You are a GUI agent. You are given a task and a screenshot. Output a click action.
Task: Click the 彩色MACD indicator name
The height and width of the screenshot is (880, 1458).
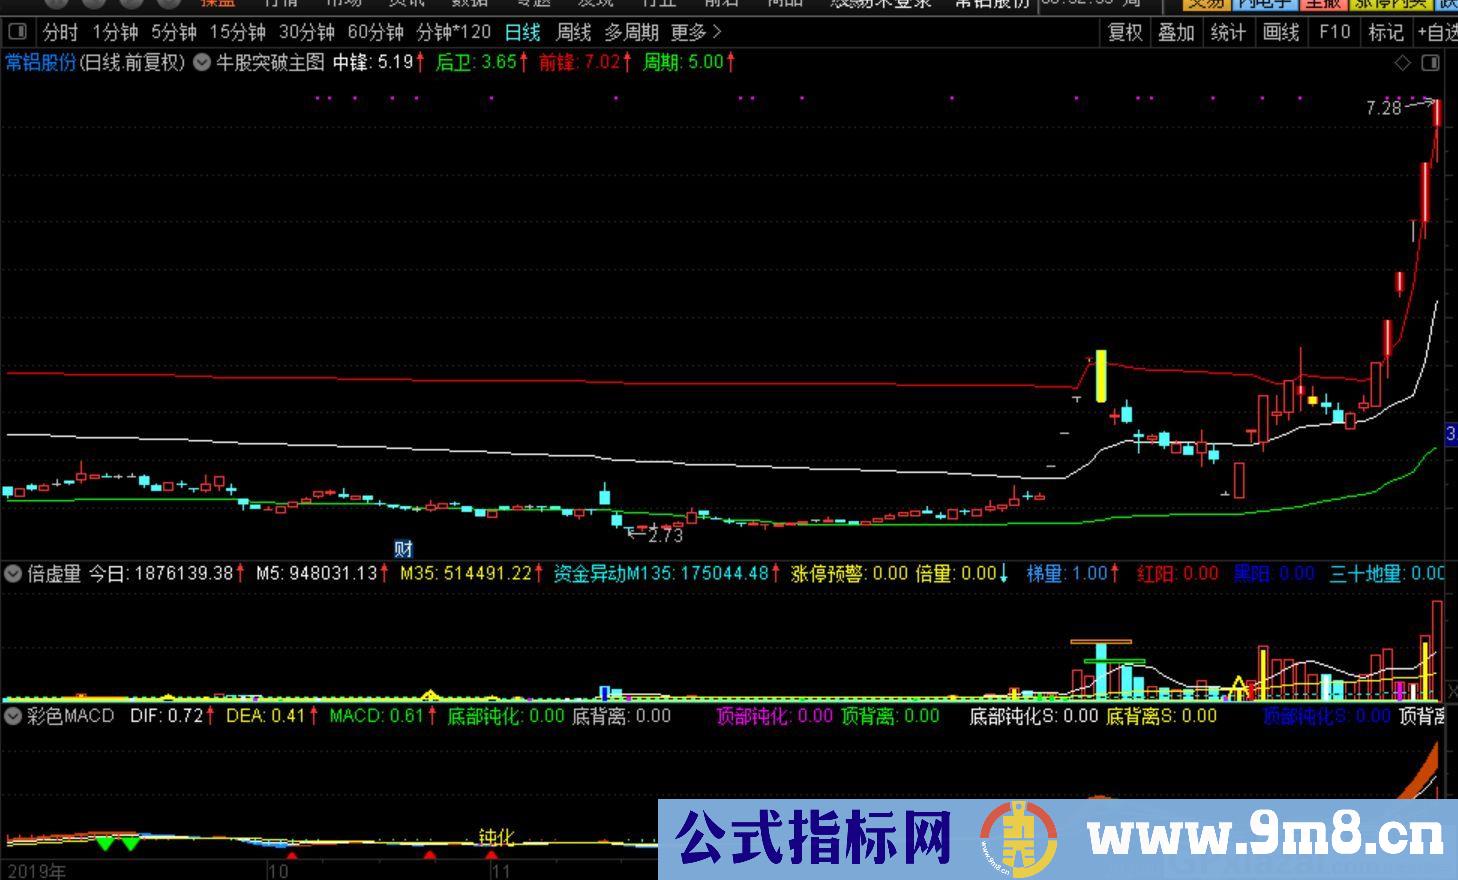[71, 716]
